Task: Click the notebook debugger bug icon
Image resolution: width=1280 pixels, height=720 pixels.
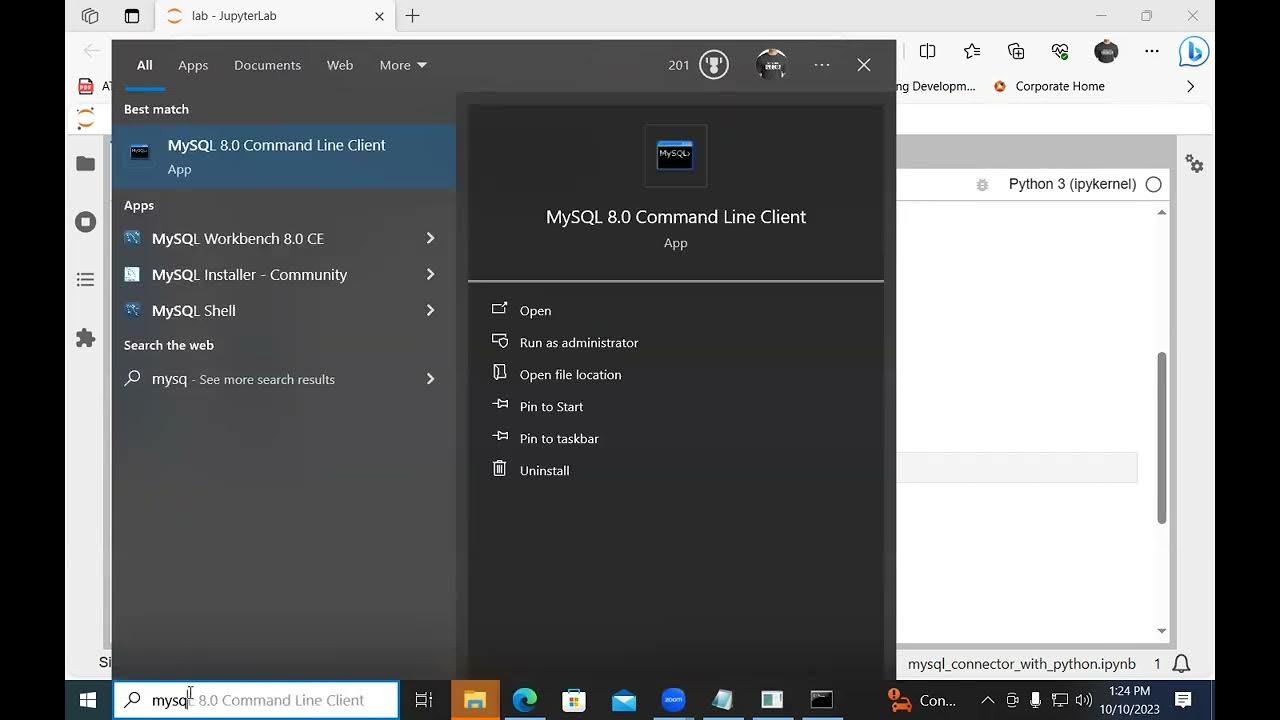Action: tap(982, 185)
